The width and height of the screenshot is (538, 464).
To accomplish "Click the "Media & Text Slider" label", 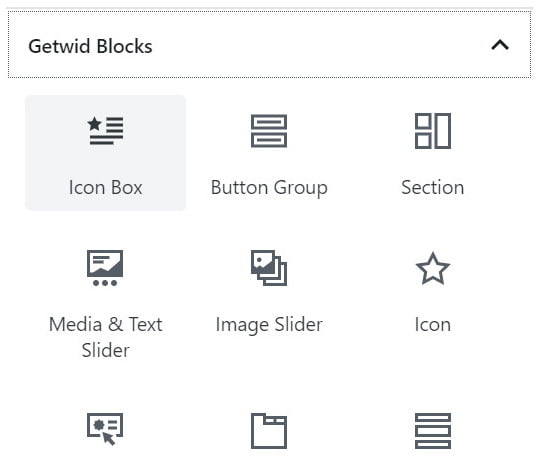I will click(106, 337).
